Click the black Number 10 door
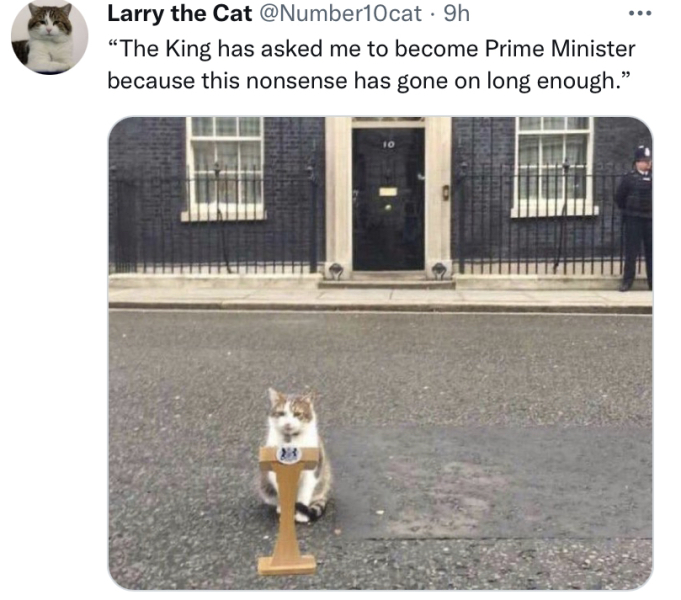 388,199
